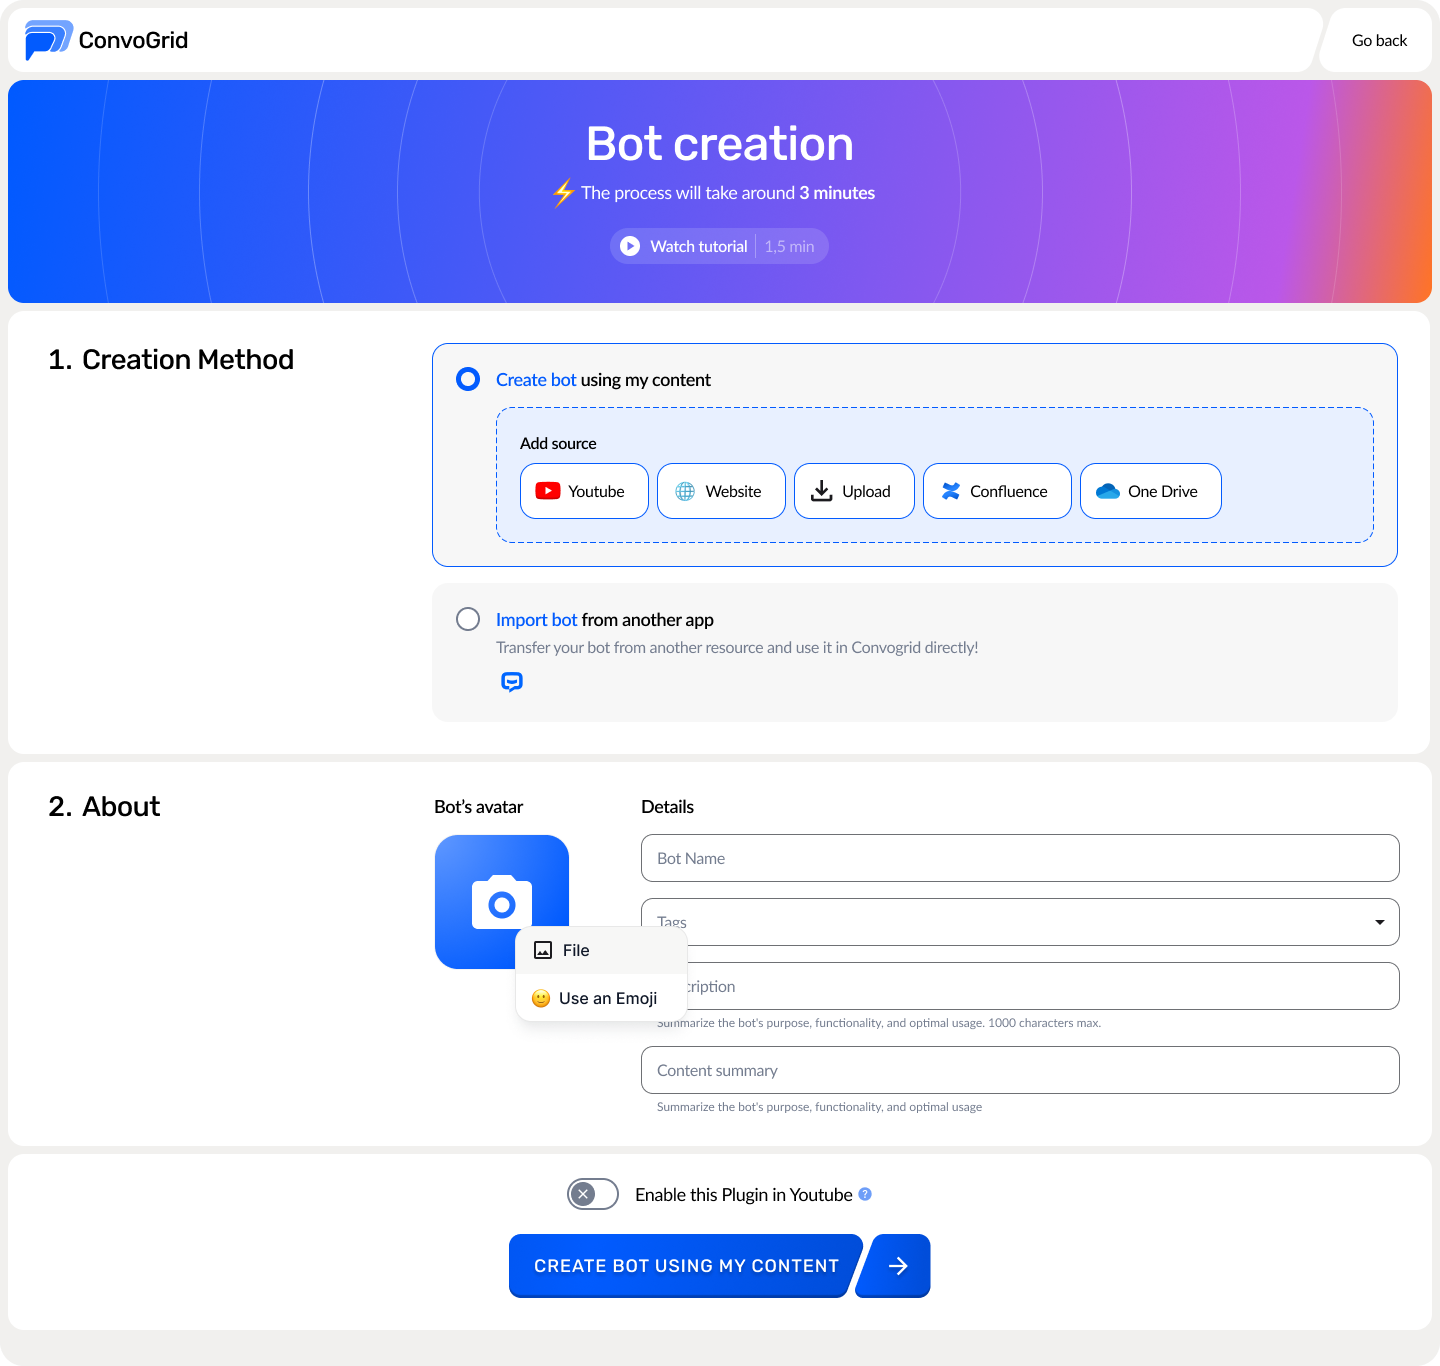Expand the Tags dropdown arrow
1440x1366 pixels.
1379,922
